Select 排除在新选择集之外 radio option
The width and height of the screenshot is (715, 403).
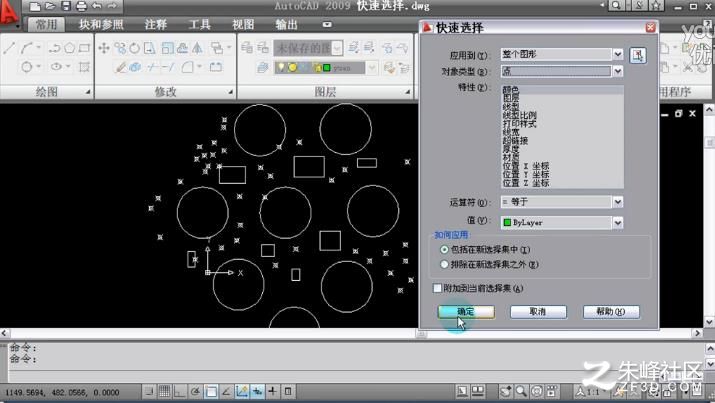[x=444, y=264]
